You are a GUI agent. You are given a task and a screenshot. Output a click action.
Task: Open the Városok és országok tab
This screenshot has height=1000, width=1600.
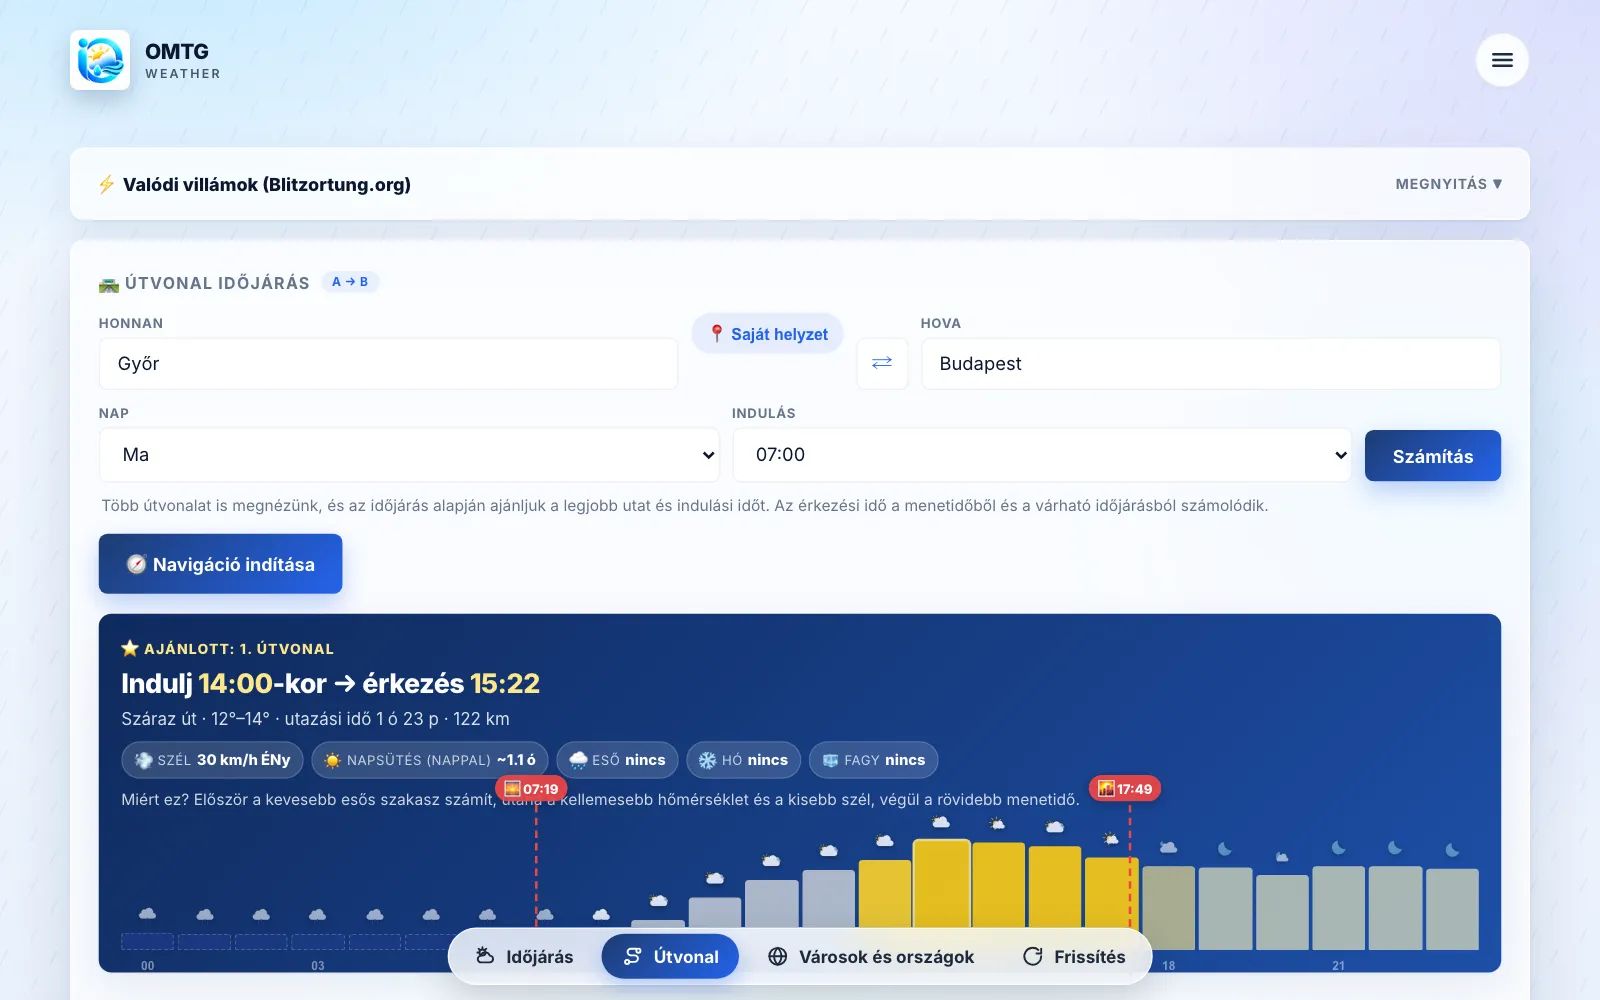pyautogui.click(x=870, y=957)
